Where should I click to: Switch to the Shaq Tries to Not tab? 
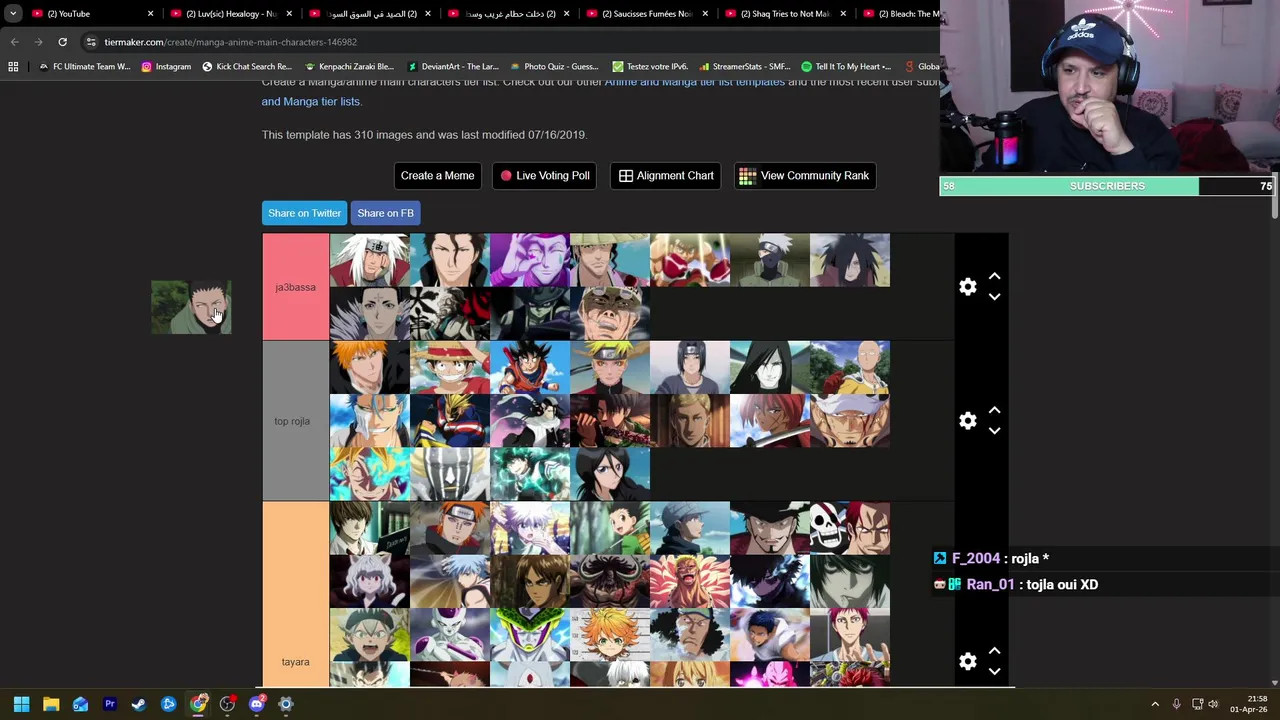(785, 14)
